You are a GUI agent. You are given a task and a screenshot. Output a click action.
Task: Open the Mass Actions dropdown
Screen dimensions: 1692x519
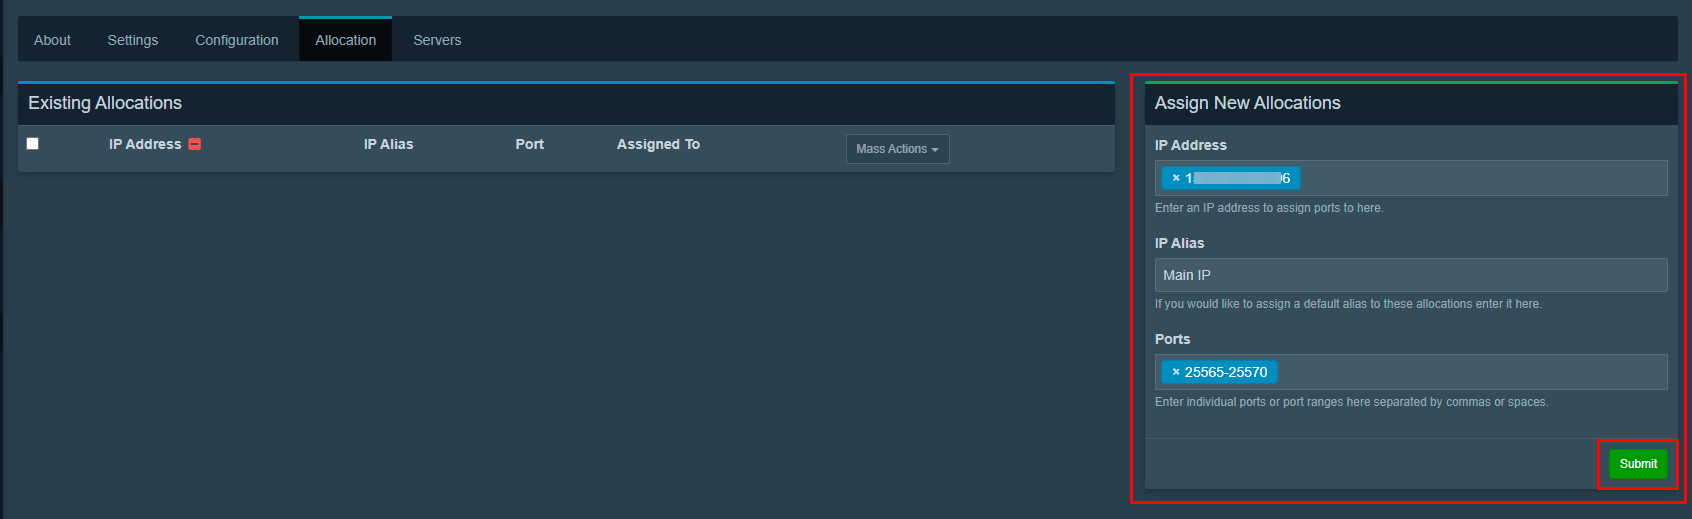coord(897,149)
